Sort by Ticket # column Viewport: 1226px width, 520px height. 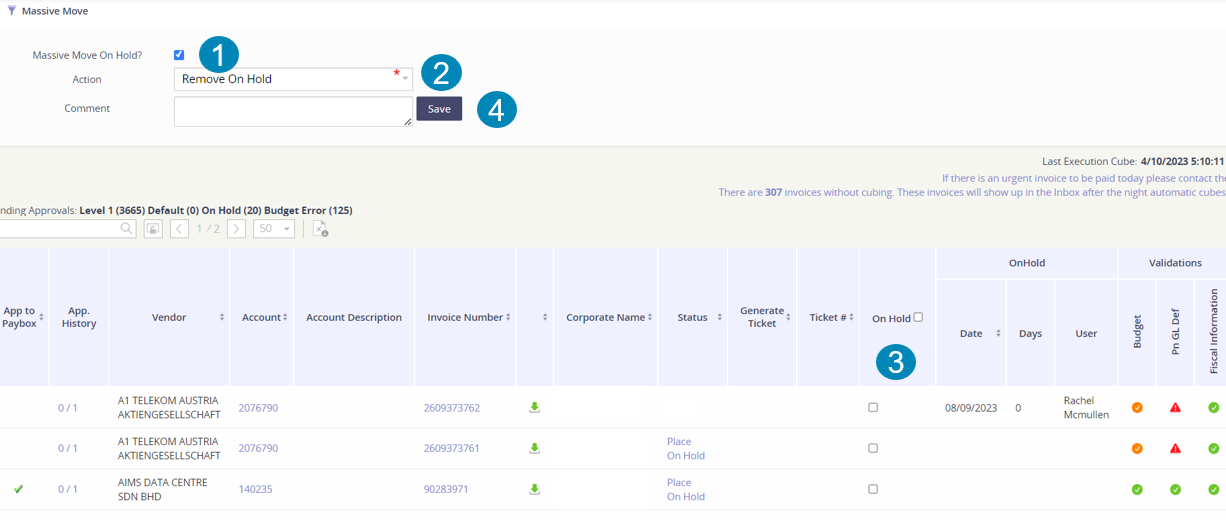coord(852,317)
